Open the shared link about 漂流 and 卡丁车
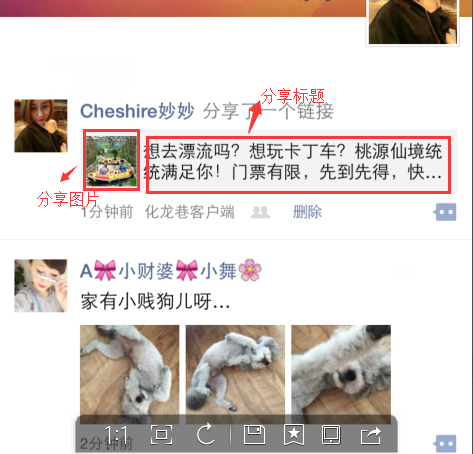The image size is (473, 454). point(293,161)
